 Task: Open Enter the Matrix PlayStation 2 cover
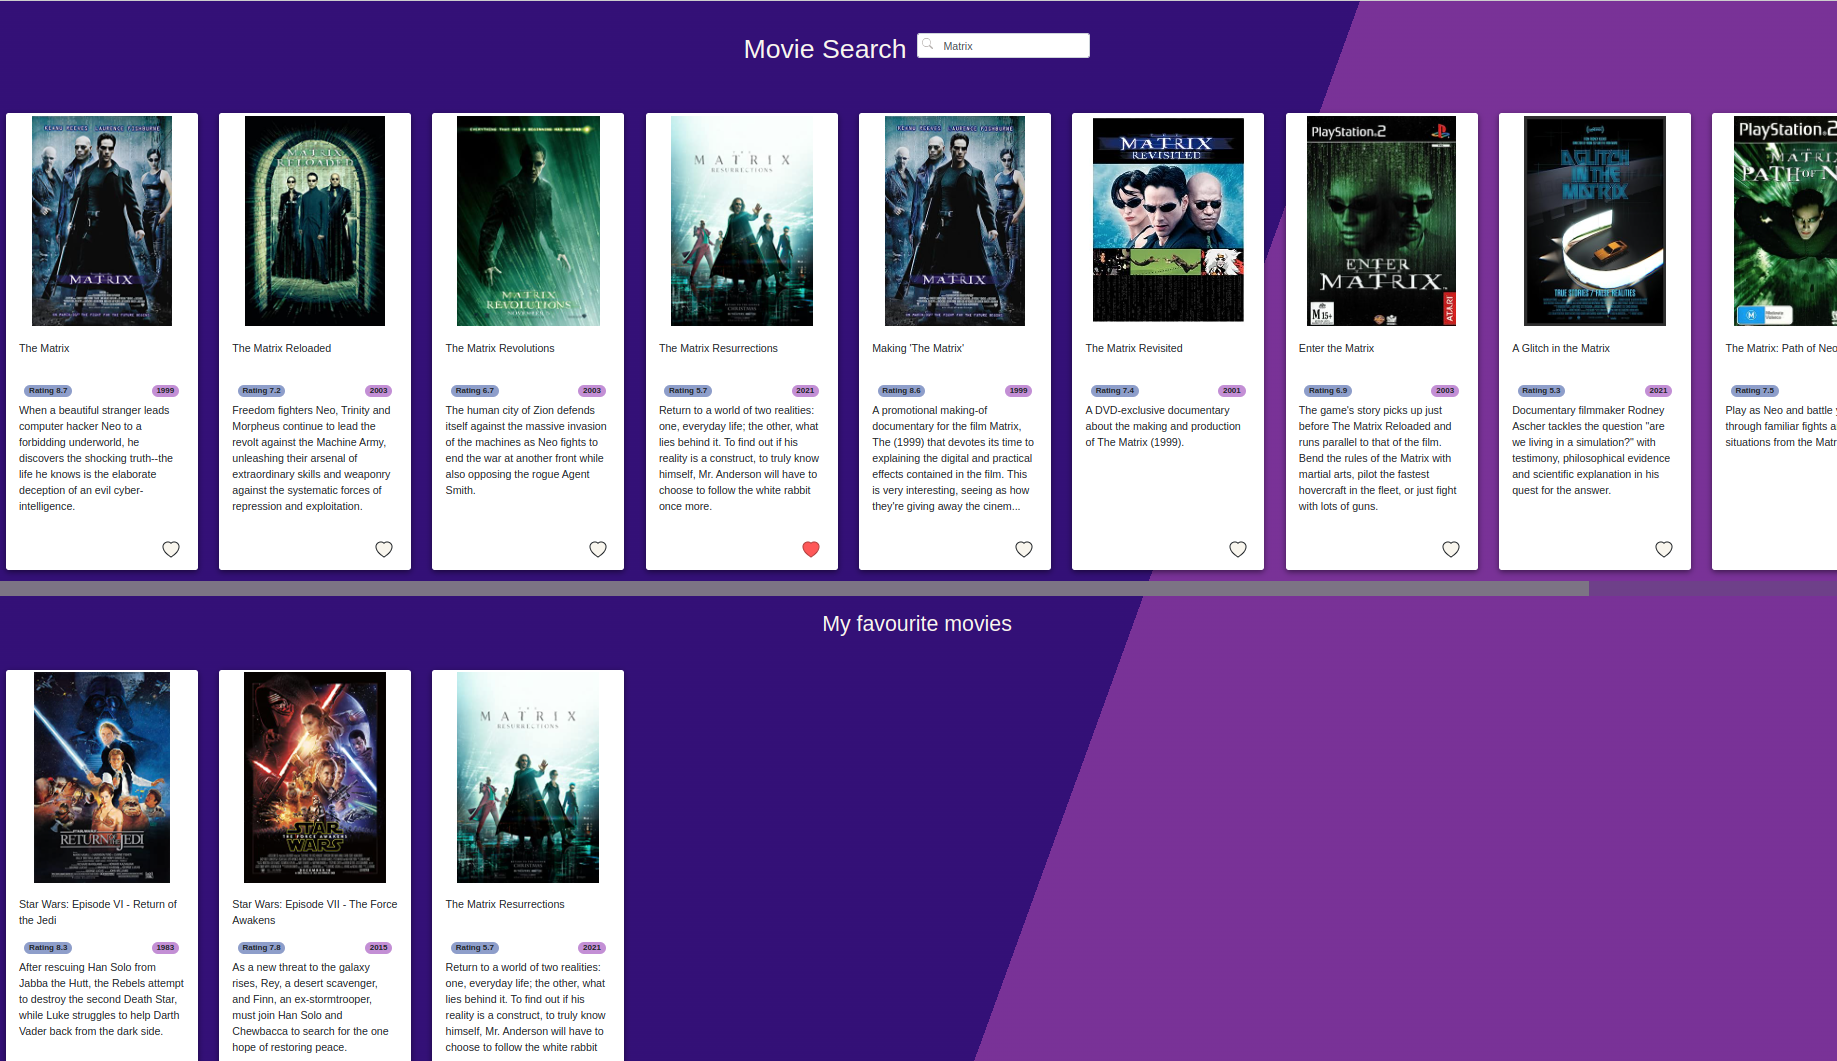click(1382, 221)
